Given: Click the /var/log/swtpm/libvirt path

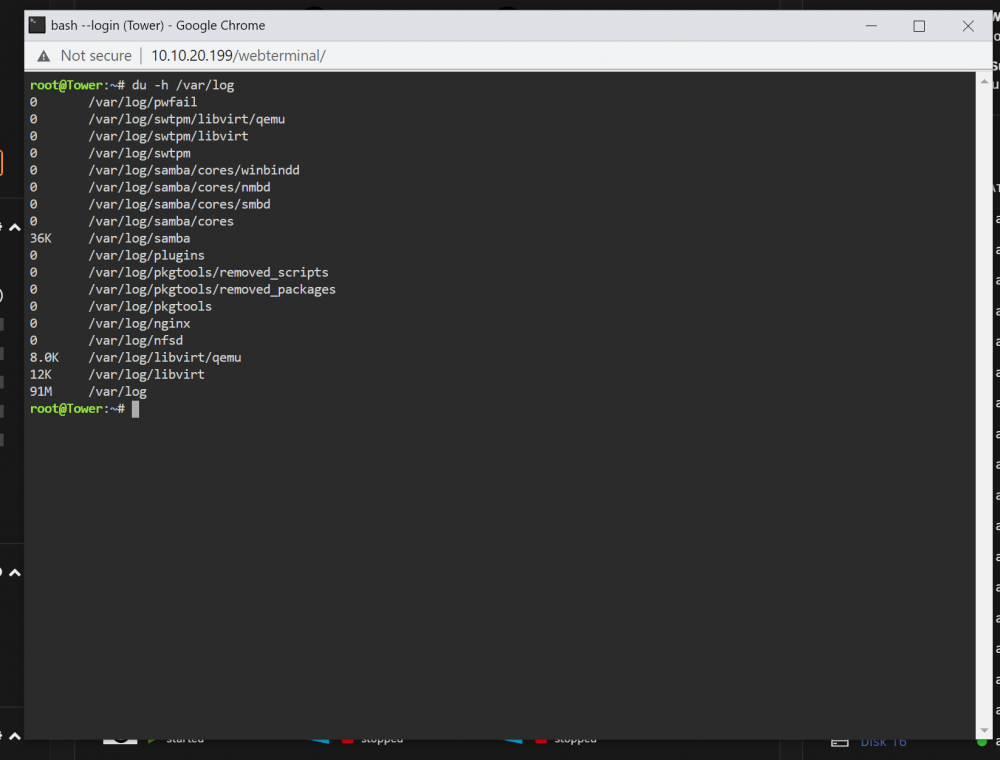Looking at the screenshot, I should [168, 136].
